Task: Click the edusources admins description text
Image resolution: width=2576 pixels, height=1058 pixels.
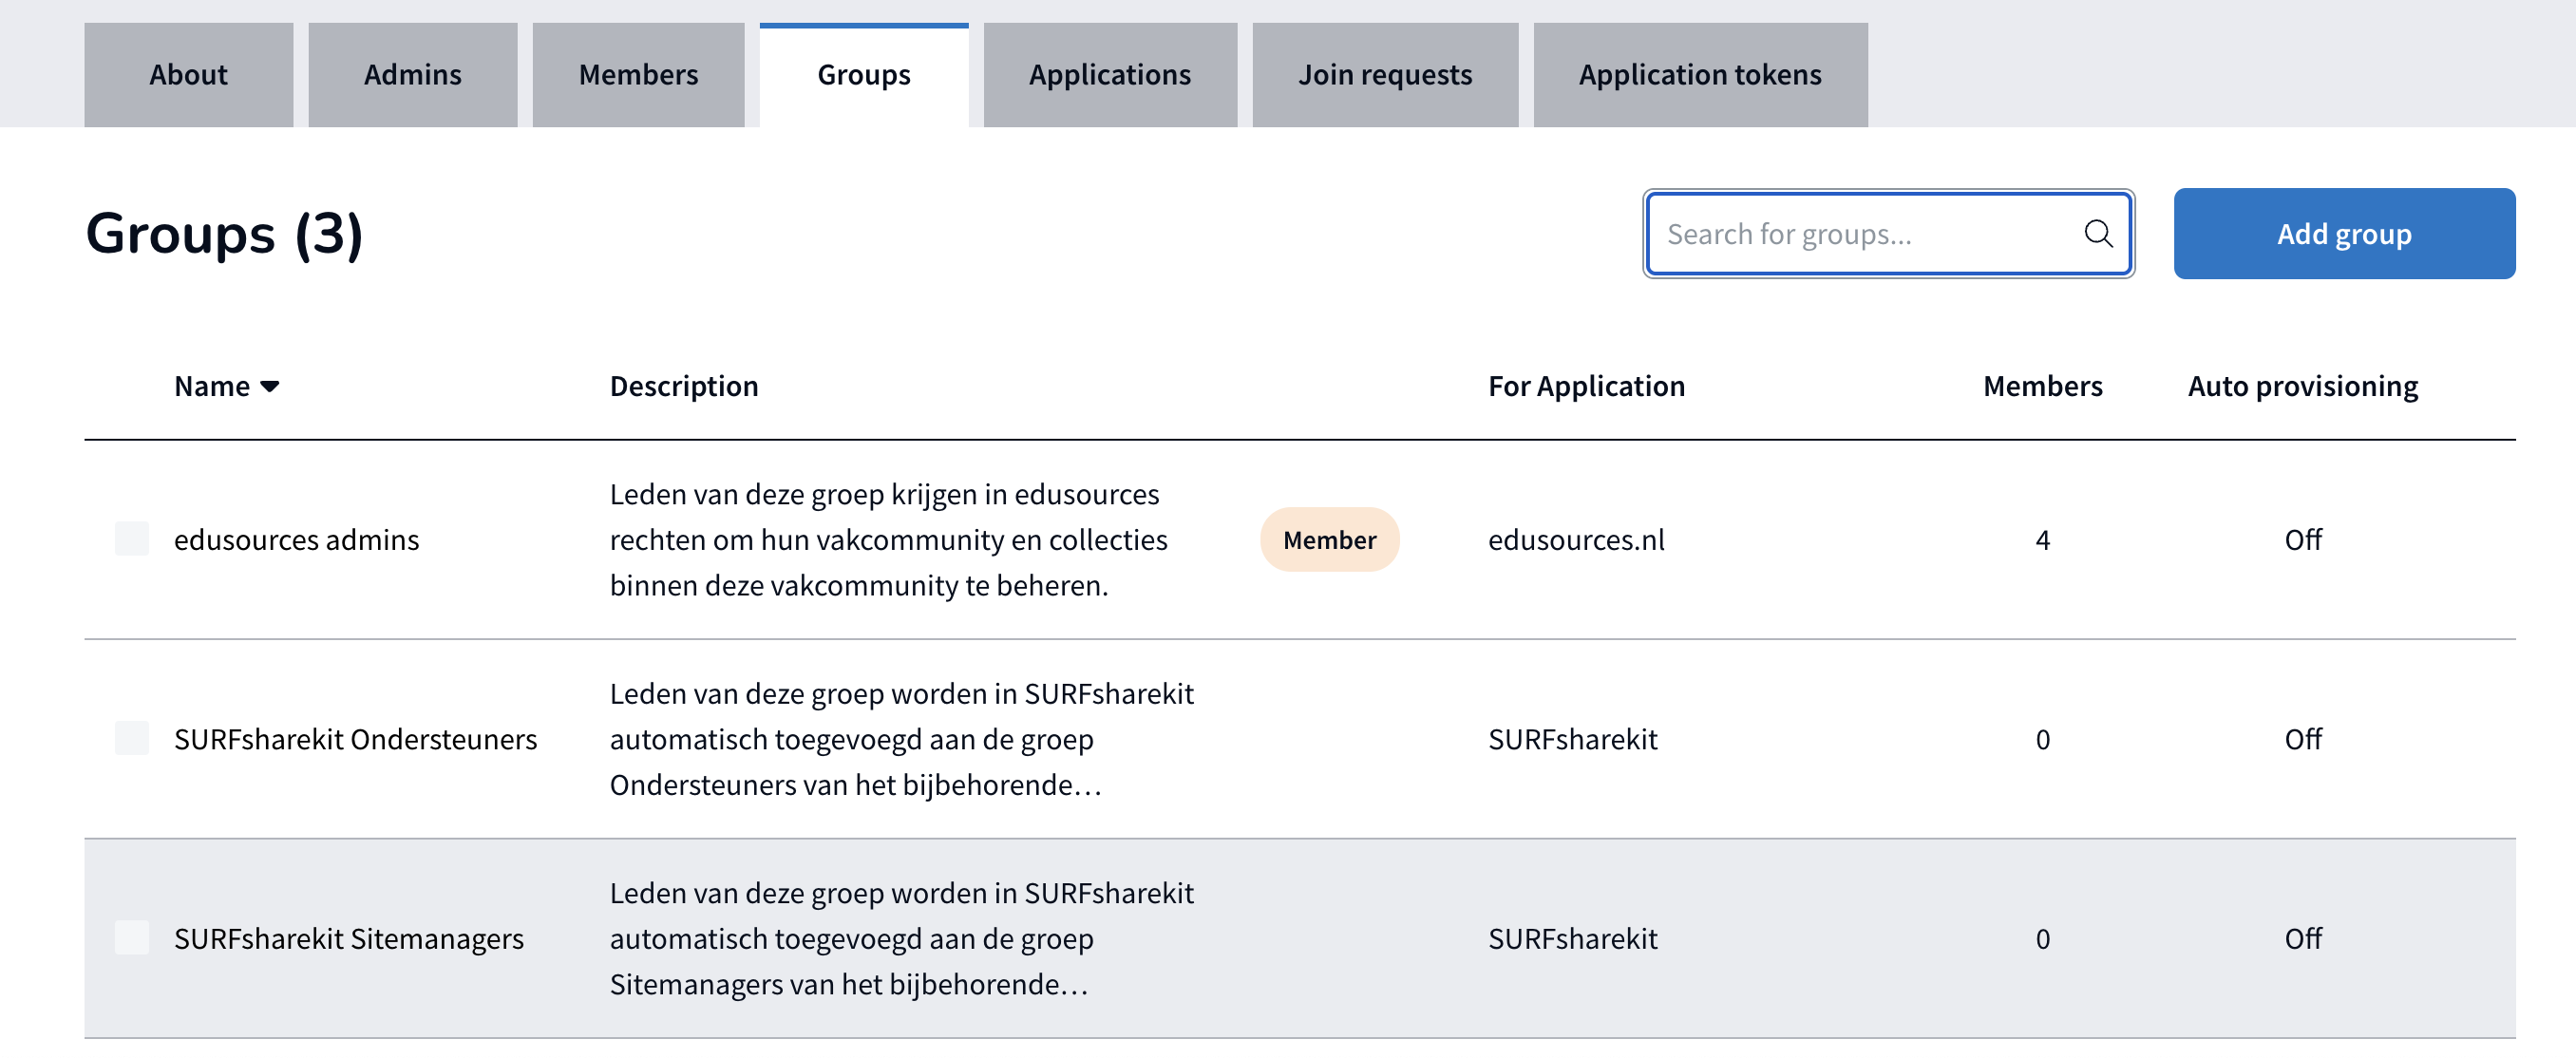Action: point(889,540)
